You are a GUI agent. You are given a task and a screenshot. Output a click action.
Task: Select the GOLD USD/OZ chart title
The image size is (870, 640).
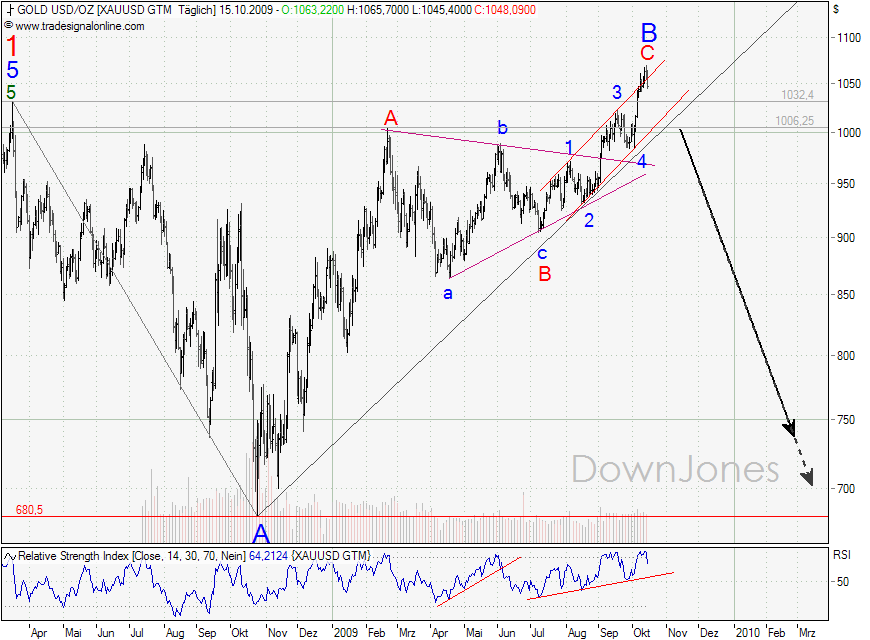tap(56, 10)
